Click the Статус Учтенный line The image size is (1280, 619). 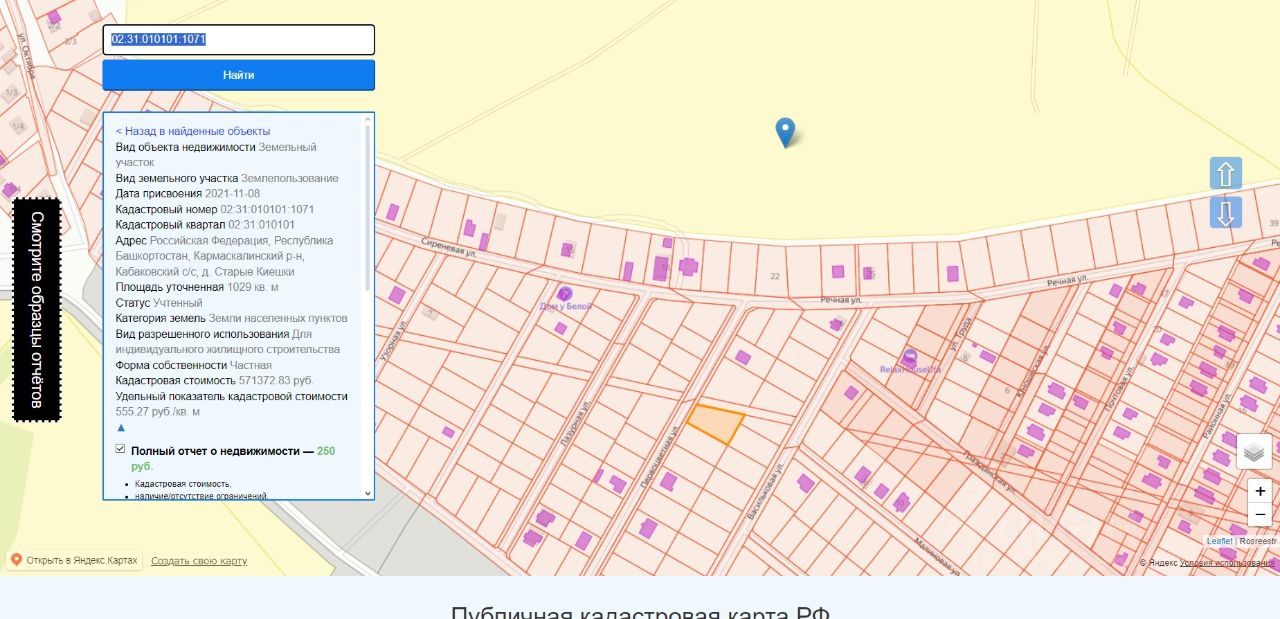pos(159,303)
